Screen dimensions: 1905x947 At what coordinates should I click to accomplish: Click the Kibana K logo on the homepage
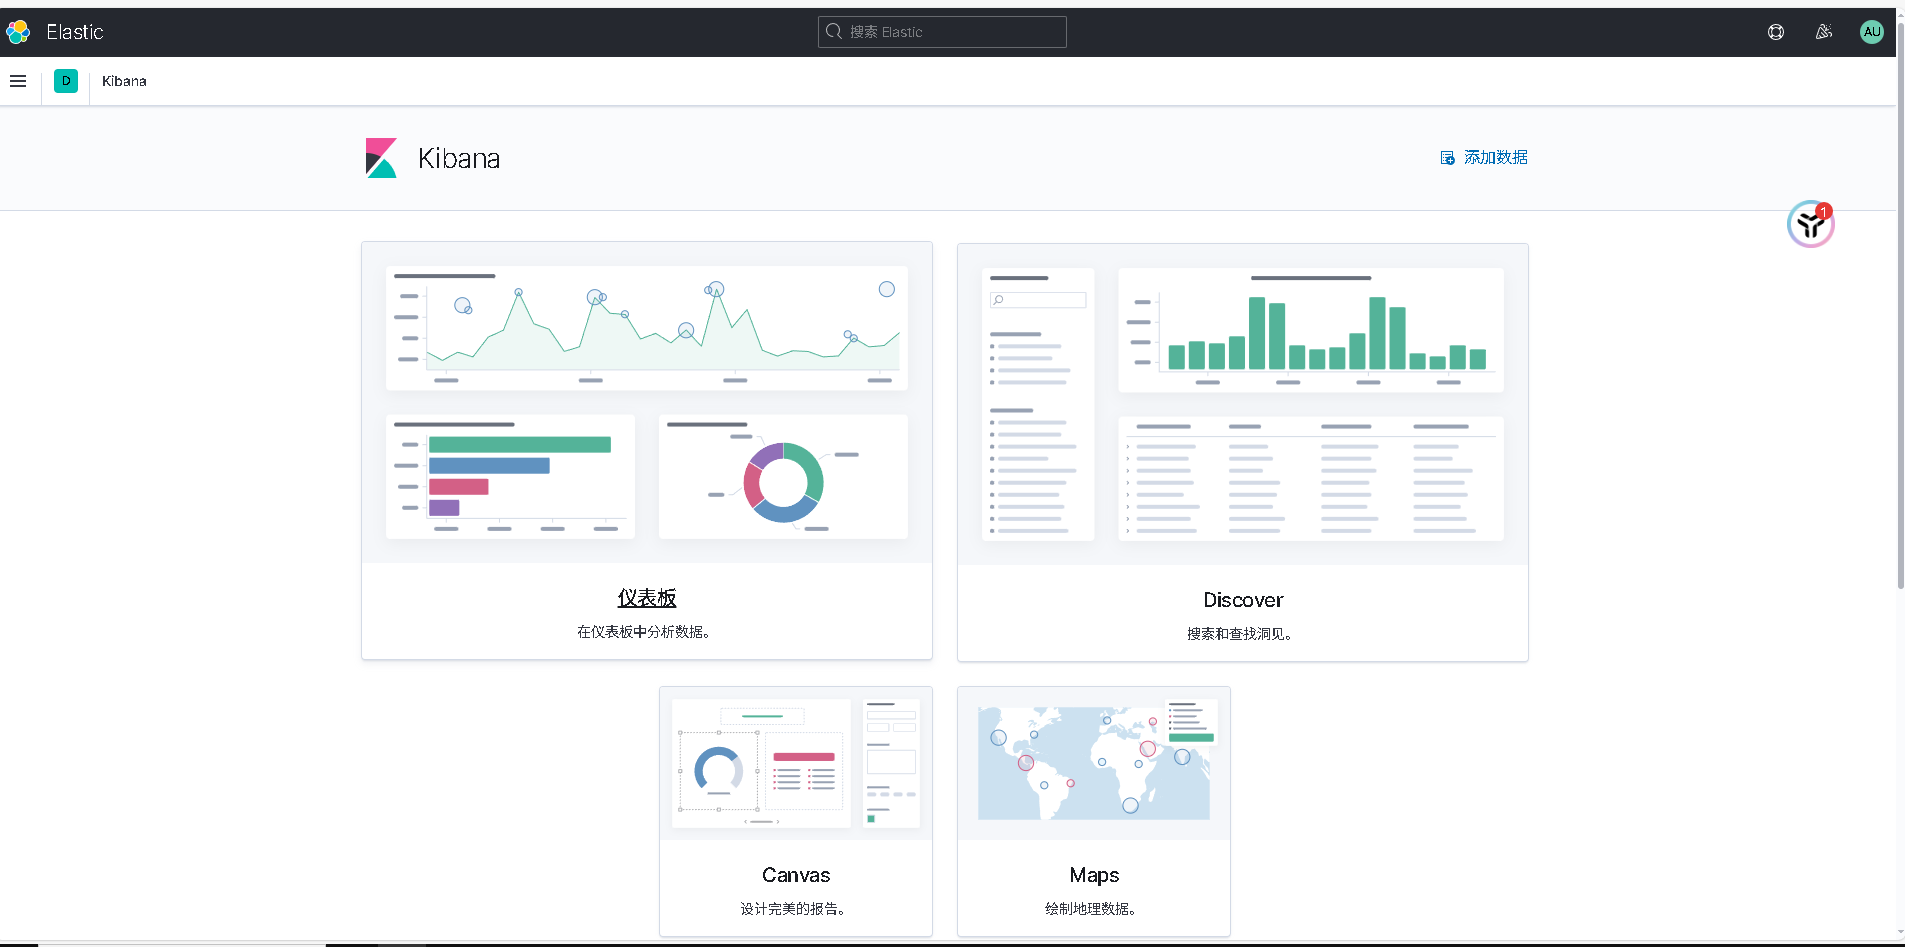click(x=382, y=157)
